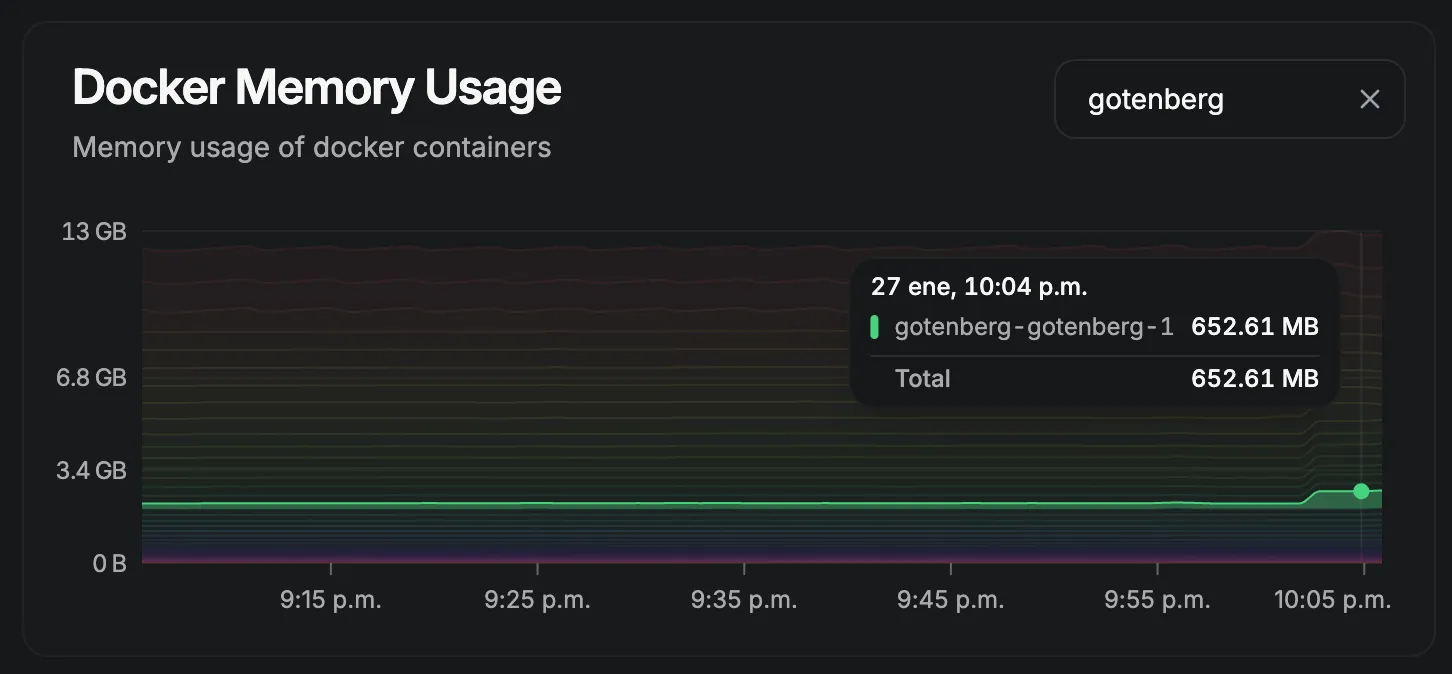This screenshot has width=1452, height=674.
Task: Click the Docker Memory Usage heading
Action: point(317,88)
